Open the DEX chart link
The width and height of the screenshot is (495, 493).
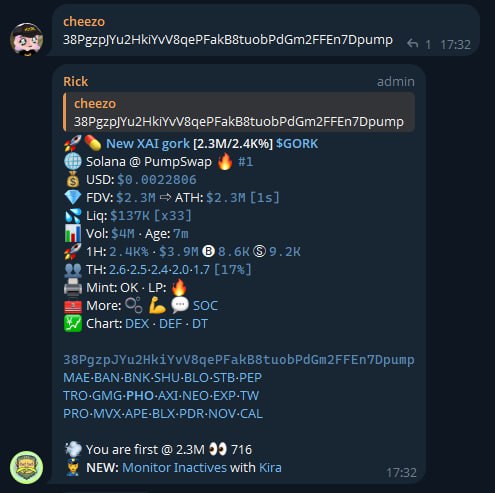point(137,324)
